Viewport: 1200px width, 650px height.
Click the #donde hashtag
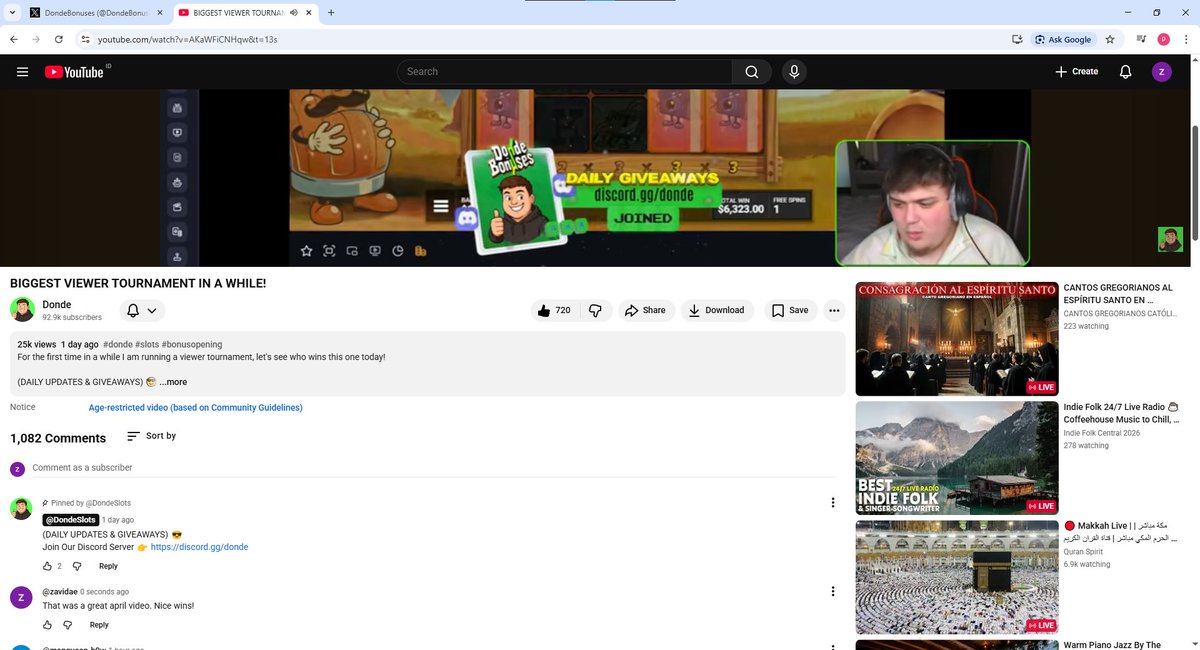[x=118, y=344]
